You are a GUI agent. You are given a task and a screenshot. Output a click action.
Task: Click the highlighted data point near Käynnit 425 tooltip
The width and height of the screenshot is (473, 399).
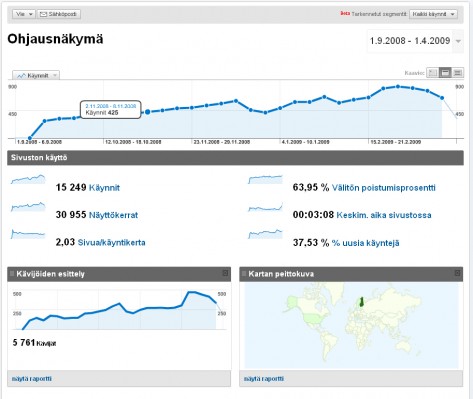pyautogui.click(x=148, y=112)
